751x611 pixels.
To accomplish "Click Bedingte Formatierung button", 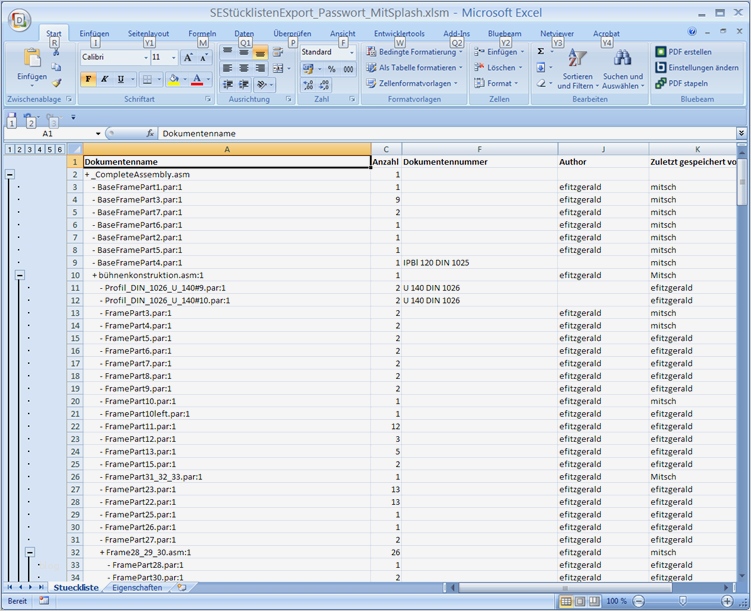I will click(x=412, y=52).
